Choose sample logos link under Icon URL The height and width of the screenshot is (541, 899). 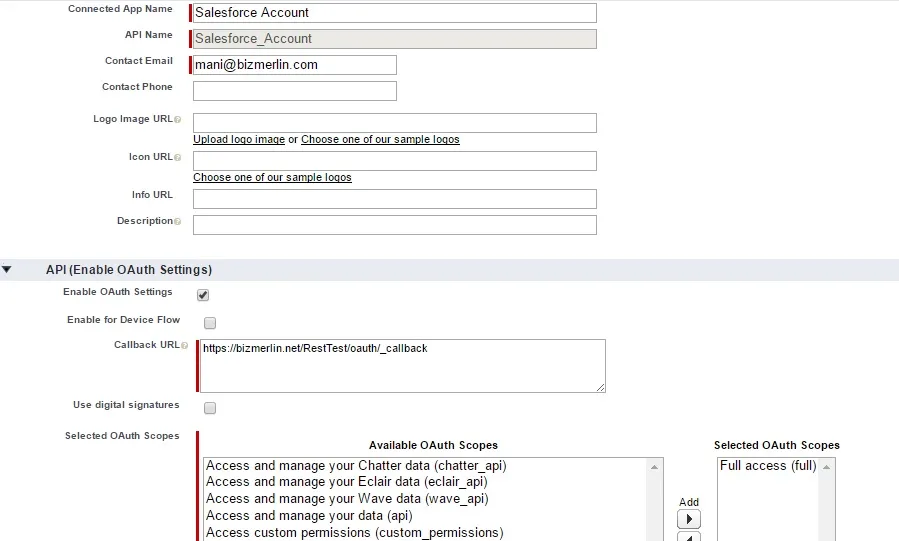(x=272, y=177)
